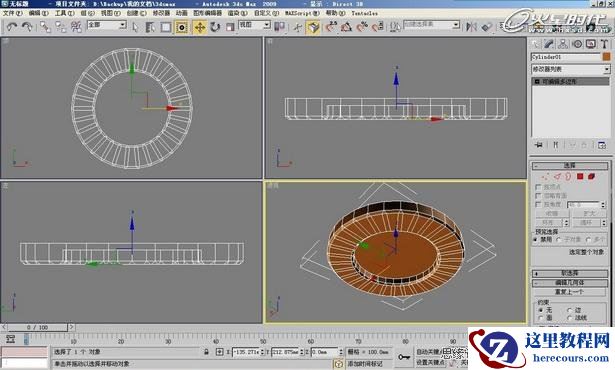Select the SubObj preview selection radio

[x=559, y=239]
